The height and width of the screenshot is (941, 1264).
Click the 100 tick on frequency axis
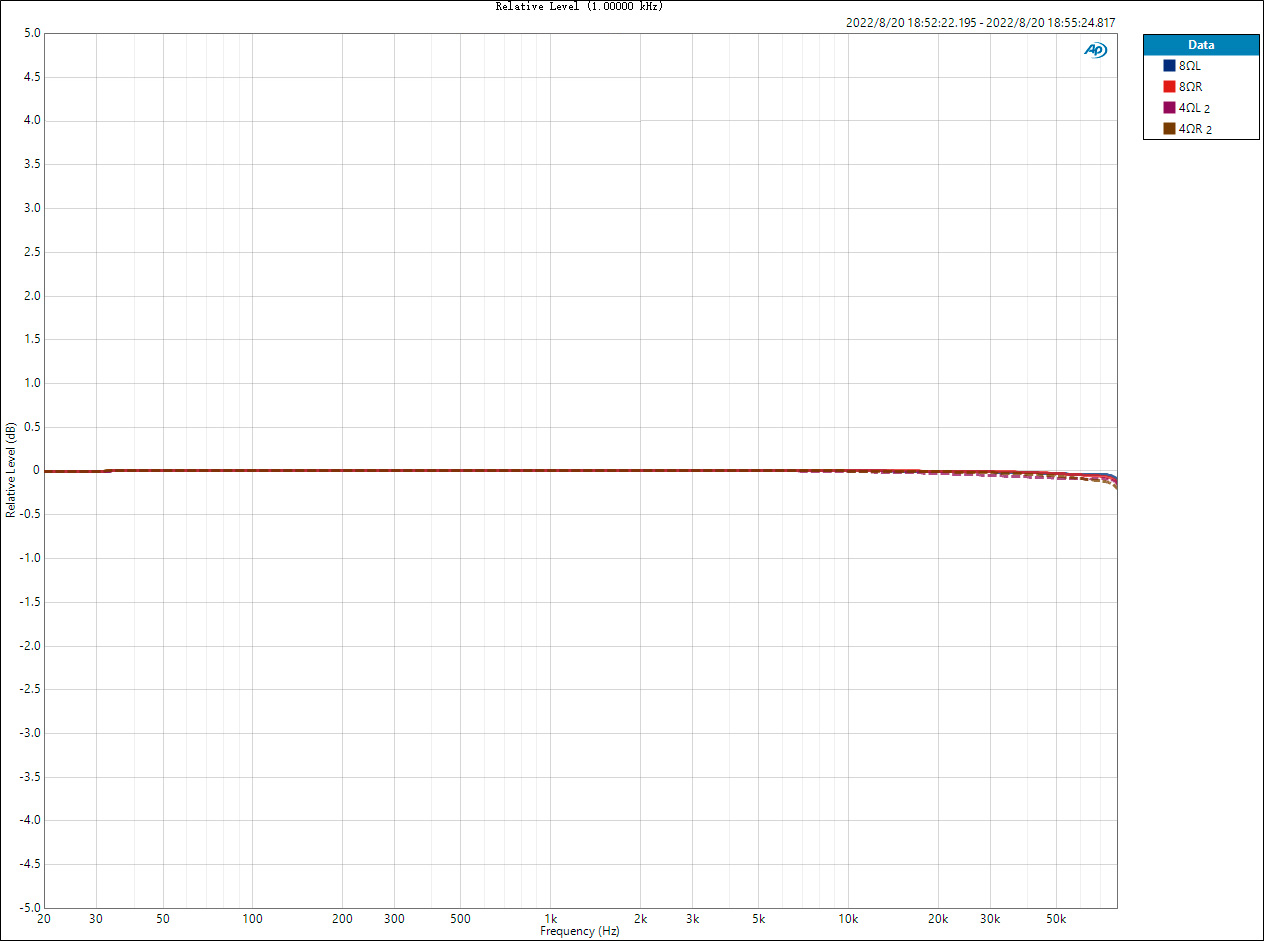pyautogui.click(x=253, y=918)
